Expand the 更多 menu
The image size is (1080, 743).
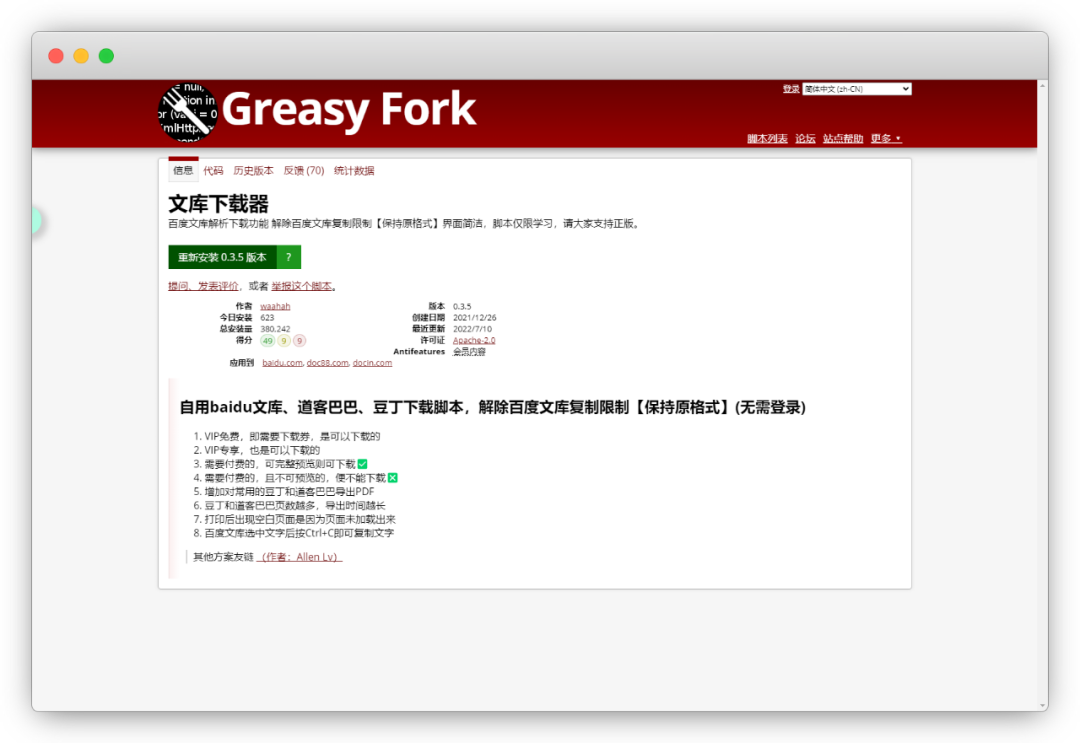(886, 138)
